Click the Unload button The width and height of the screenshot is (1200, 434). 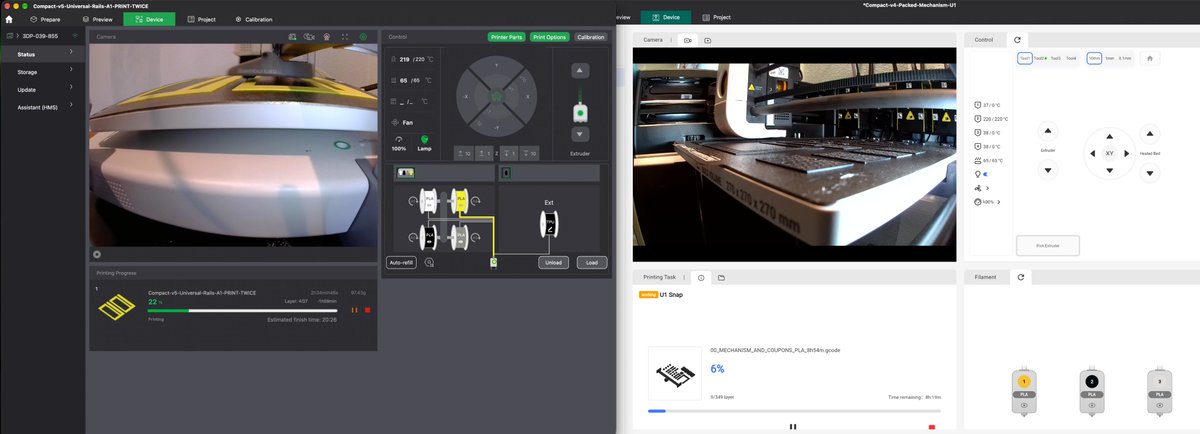pos(554,263)
